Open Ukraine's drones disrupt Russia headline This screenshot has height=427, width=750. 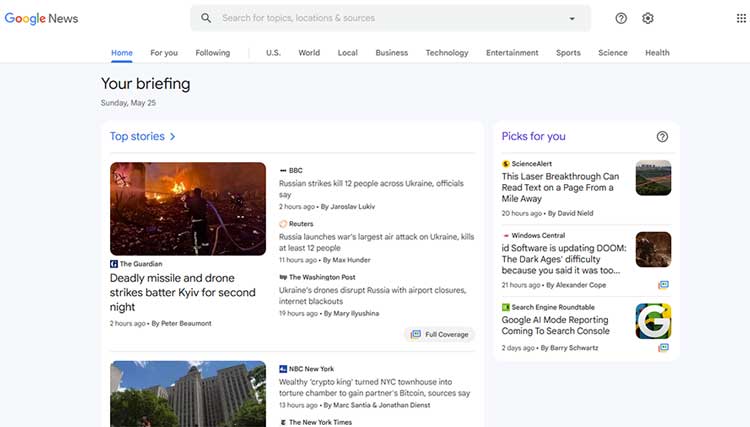373,296
